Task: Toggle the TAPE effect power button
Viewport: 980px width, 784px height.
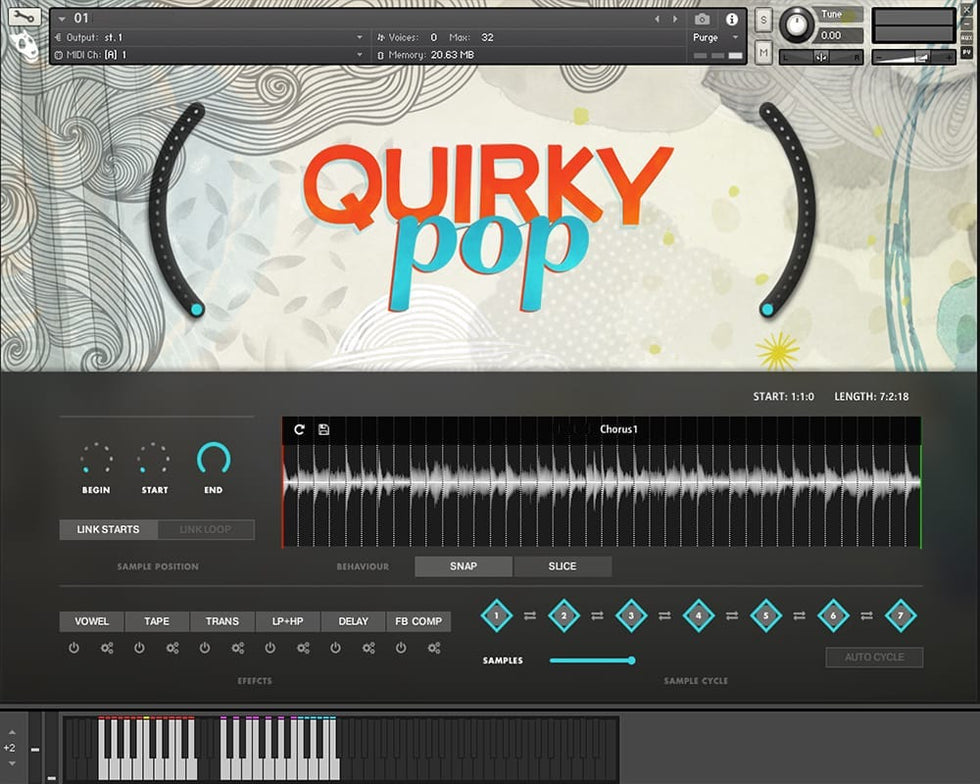Action: coord(139,648)
